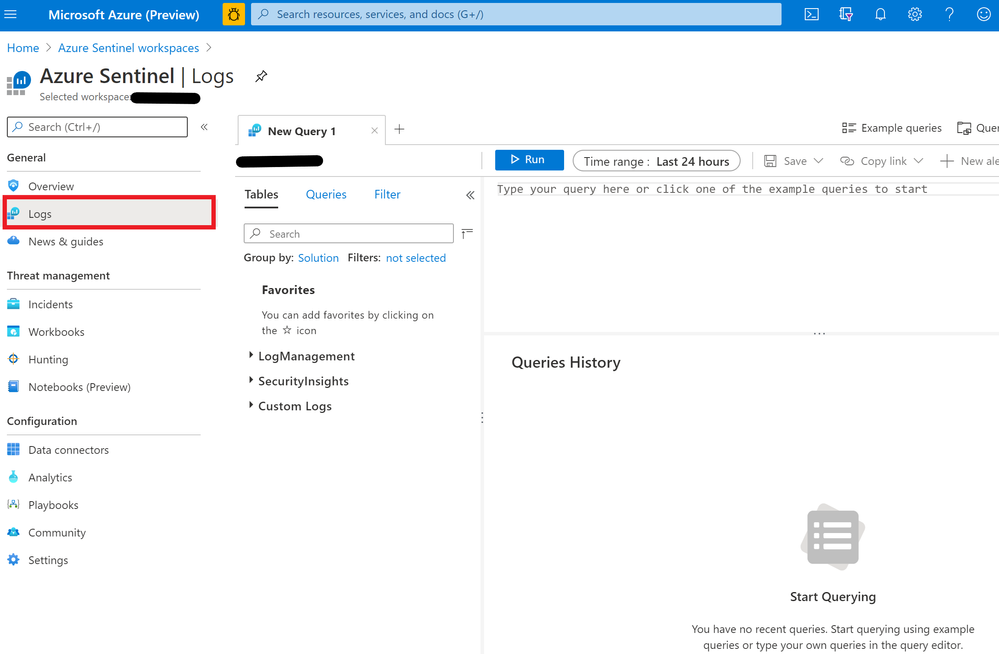
Task: Click the editor results splitter handle
Action: pyautogui.click(x=819, y=333)
